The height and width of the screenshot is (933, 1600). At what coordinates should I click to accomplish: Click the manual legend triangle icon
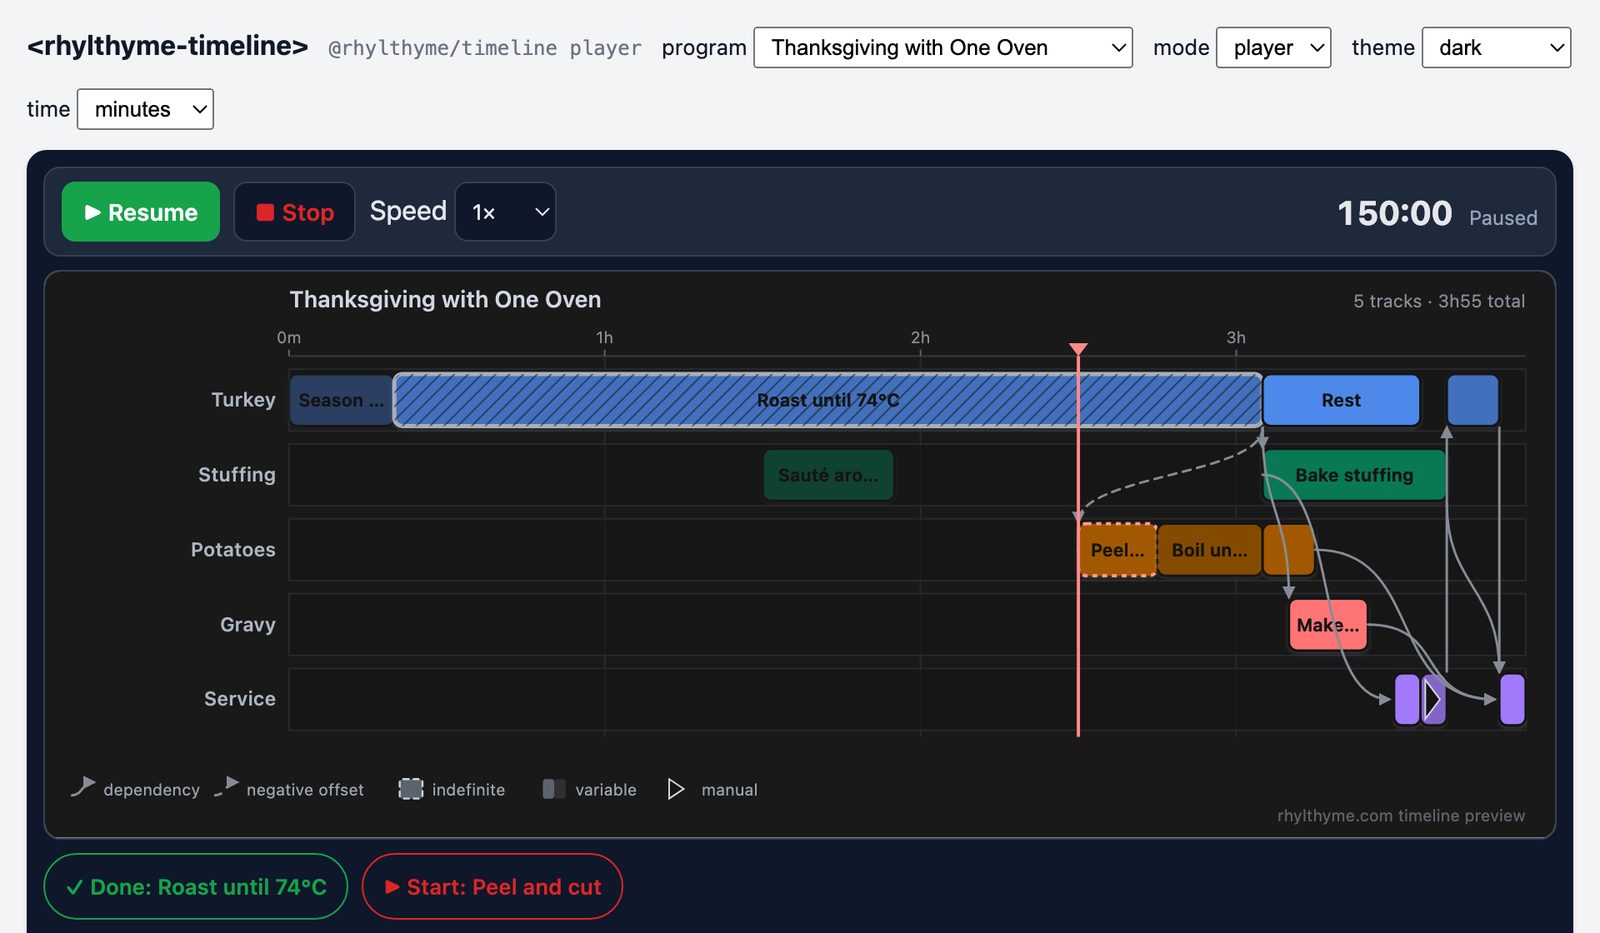(676, 789)
